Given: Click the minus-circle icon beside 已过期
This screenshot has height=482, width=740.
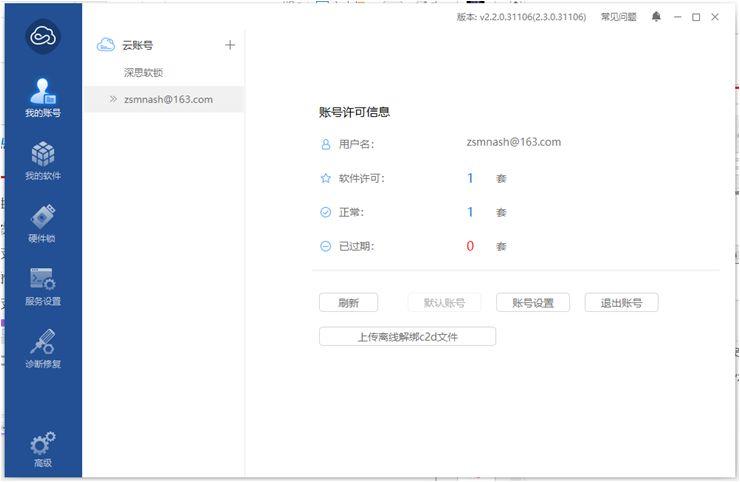Looking at the screenshot, I should tap(326, 246).
